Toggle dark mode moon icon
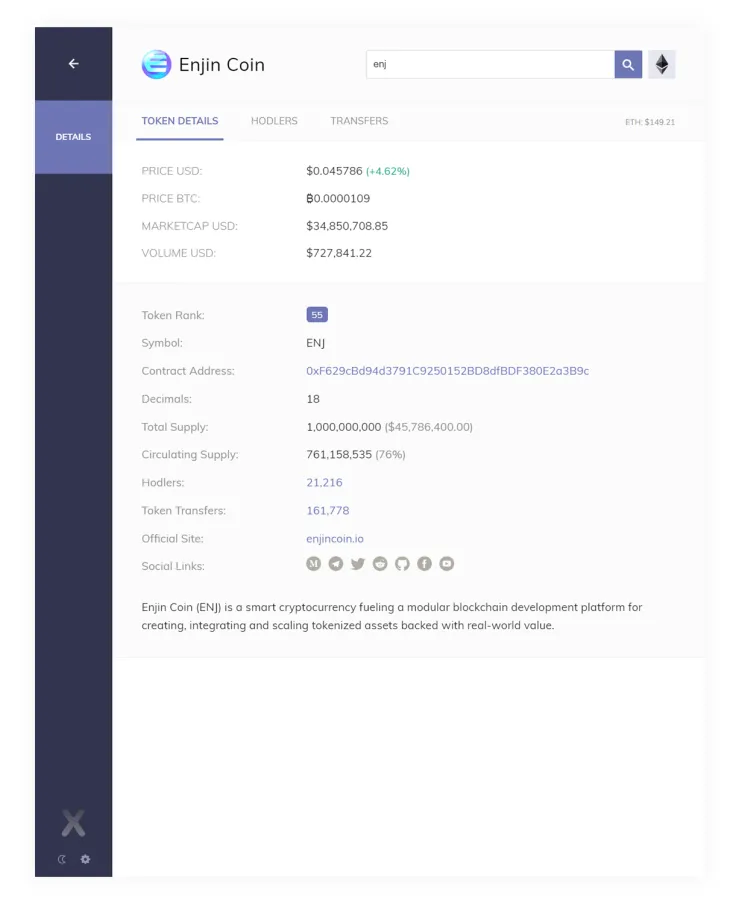 [x=62, y=859]
